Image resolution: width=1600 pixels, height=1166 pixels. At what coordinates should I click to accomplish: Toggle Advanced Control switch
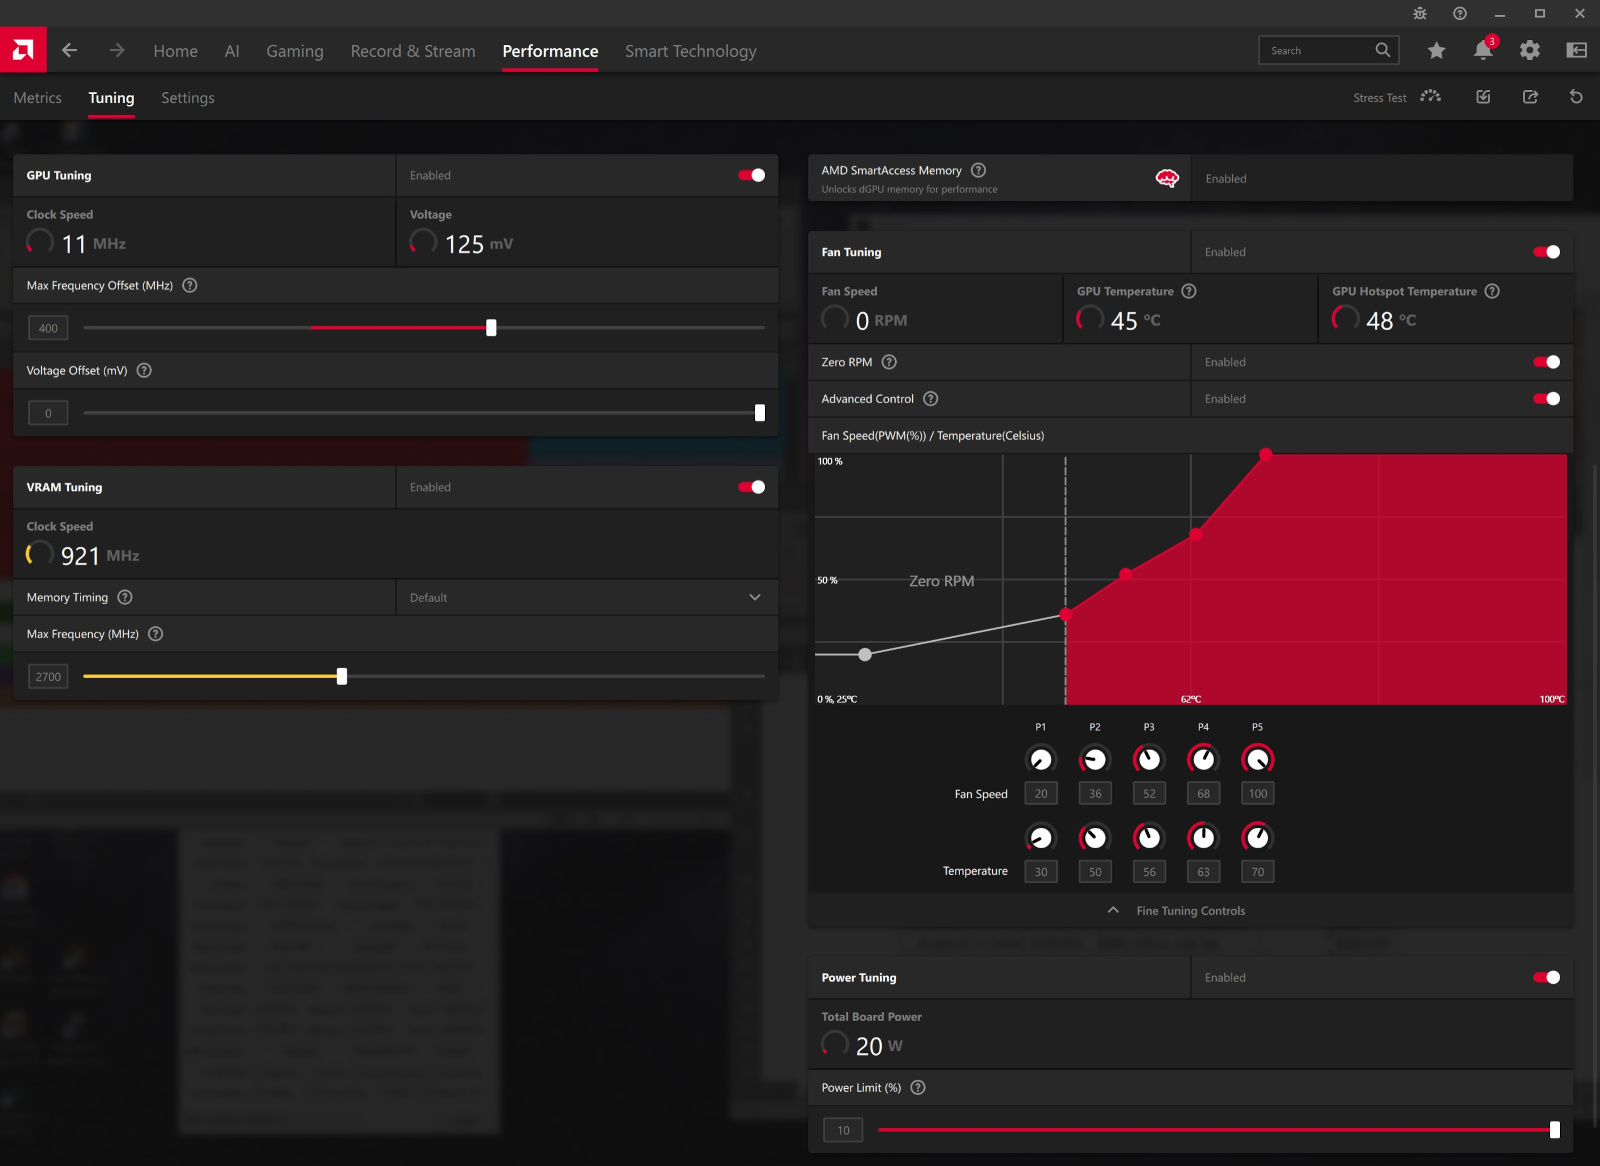pos(1547,398)
